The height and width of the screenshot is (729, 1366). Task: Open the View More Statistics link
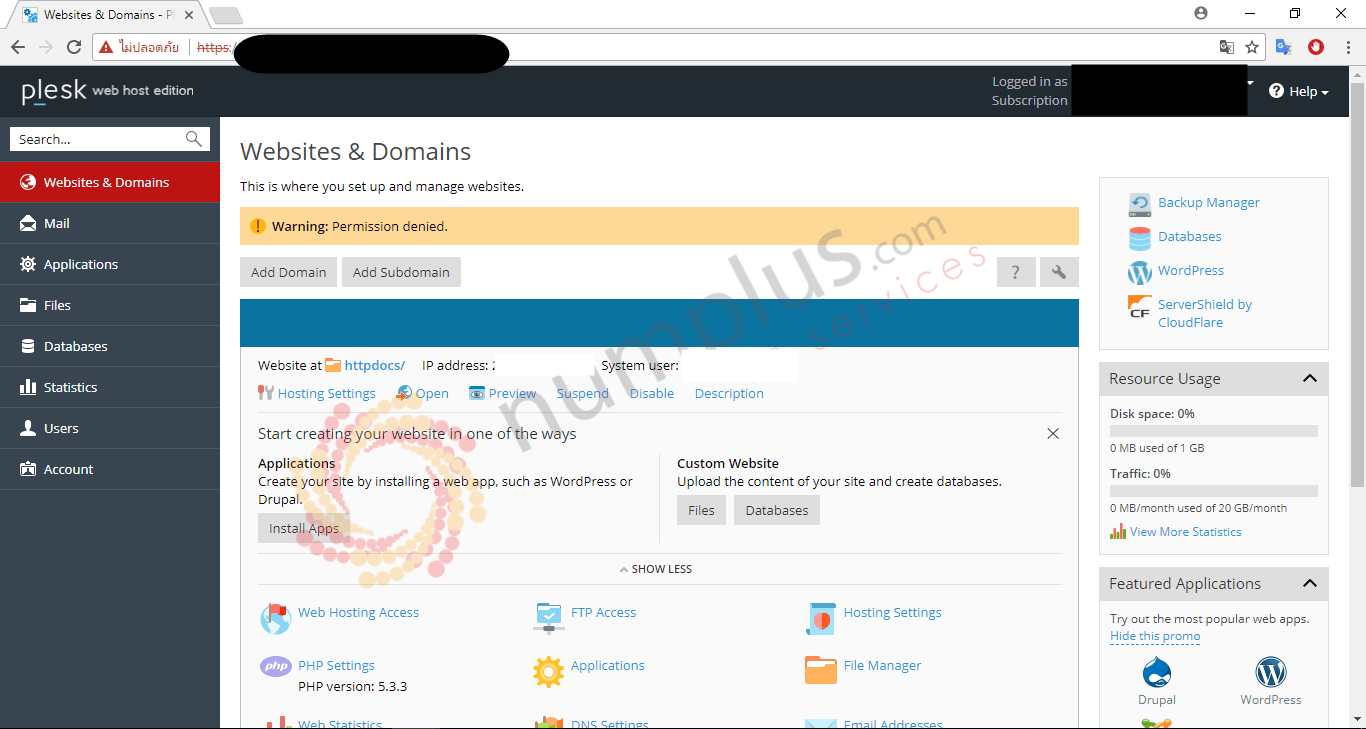[1184, 531]
